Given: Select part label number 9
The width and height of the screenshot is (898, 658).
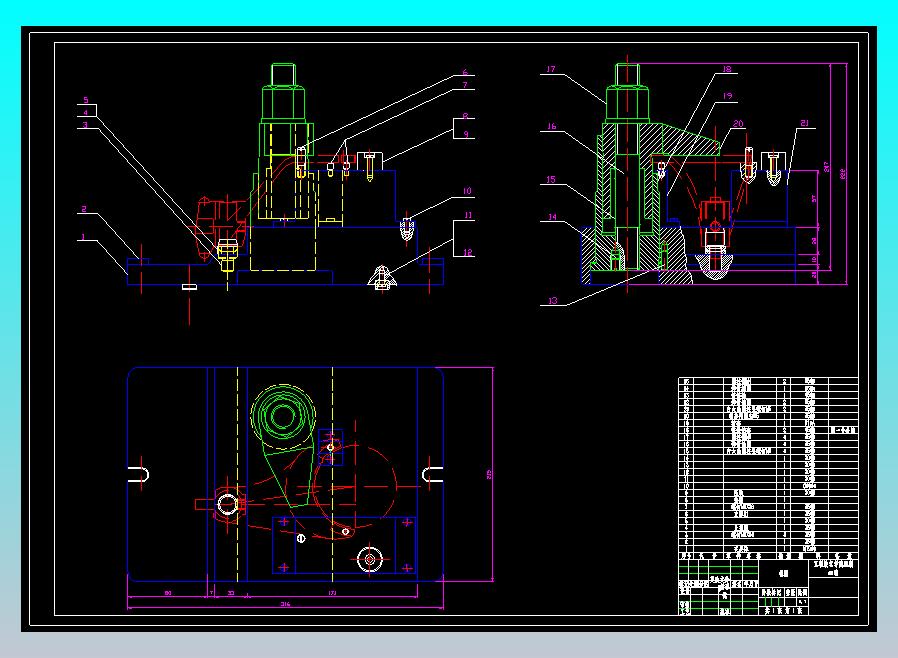Looking at the screenshot, I should [466, 134].
